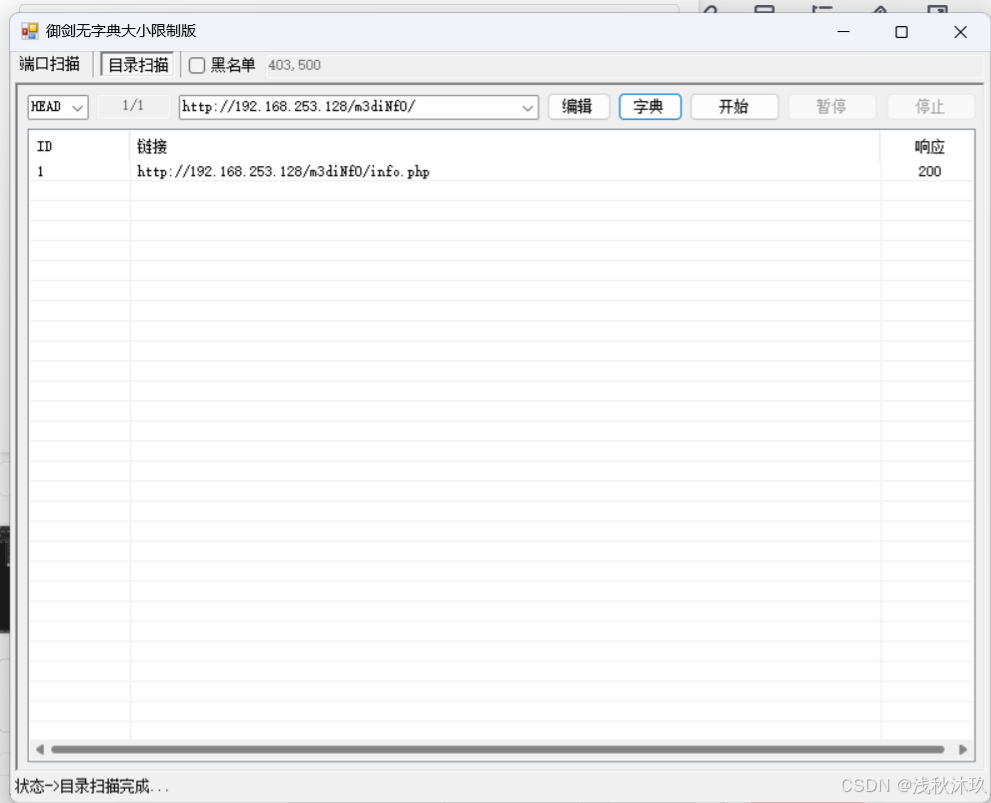Click the 200 response code cell

929,171
